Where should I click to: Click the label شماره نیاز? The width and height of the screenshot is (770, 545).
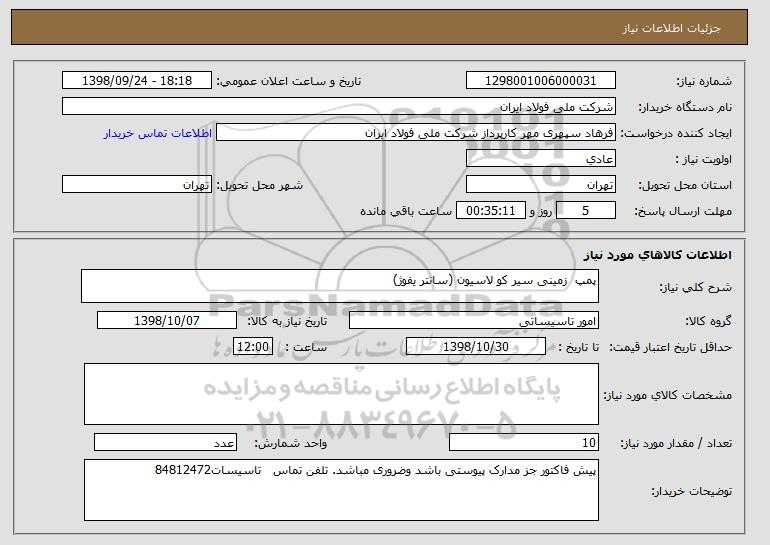704,81
